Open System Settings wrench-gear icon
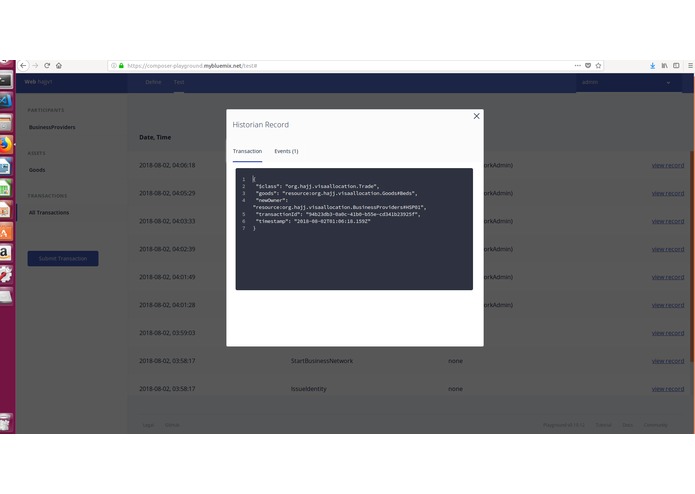Viewport: 695px width, 494px height. coord(6,275)
